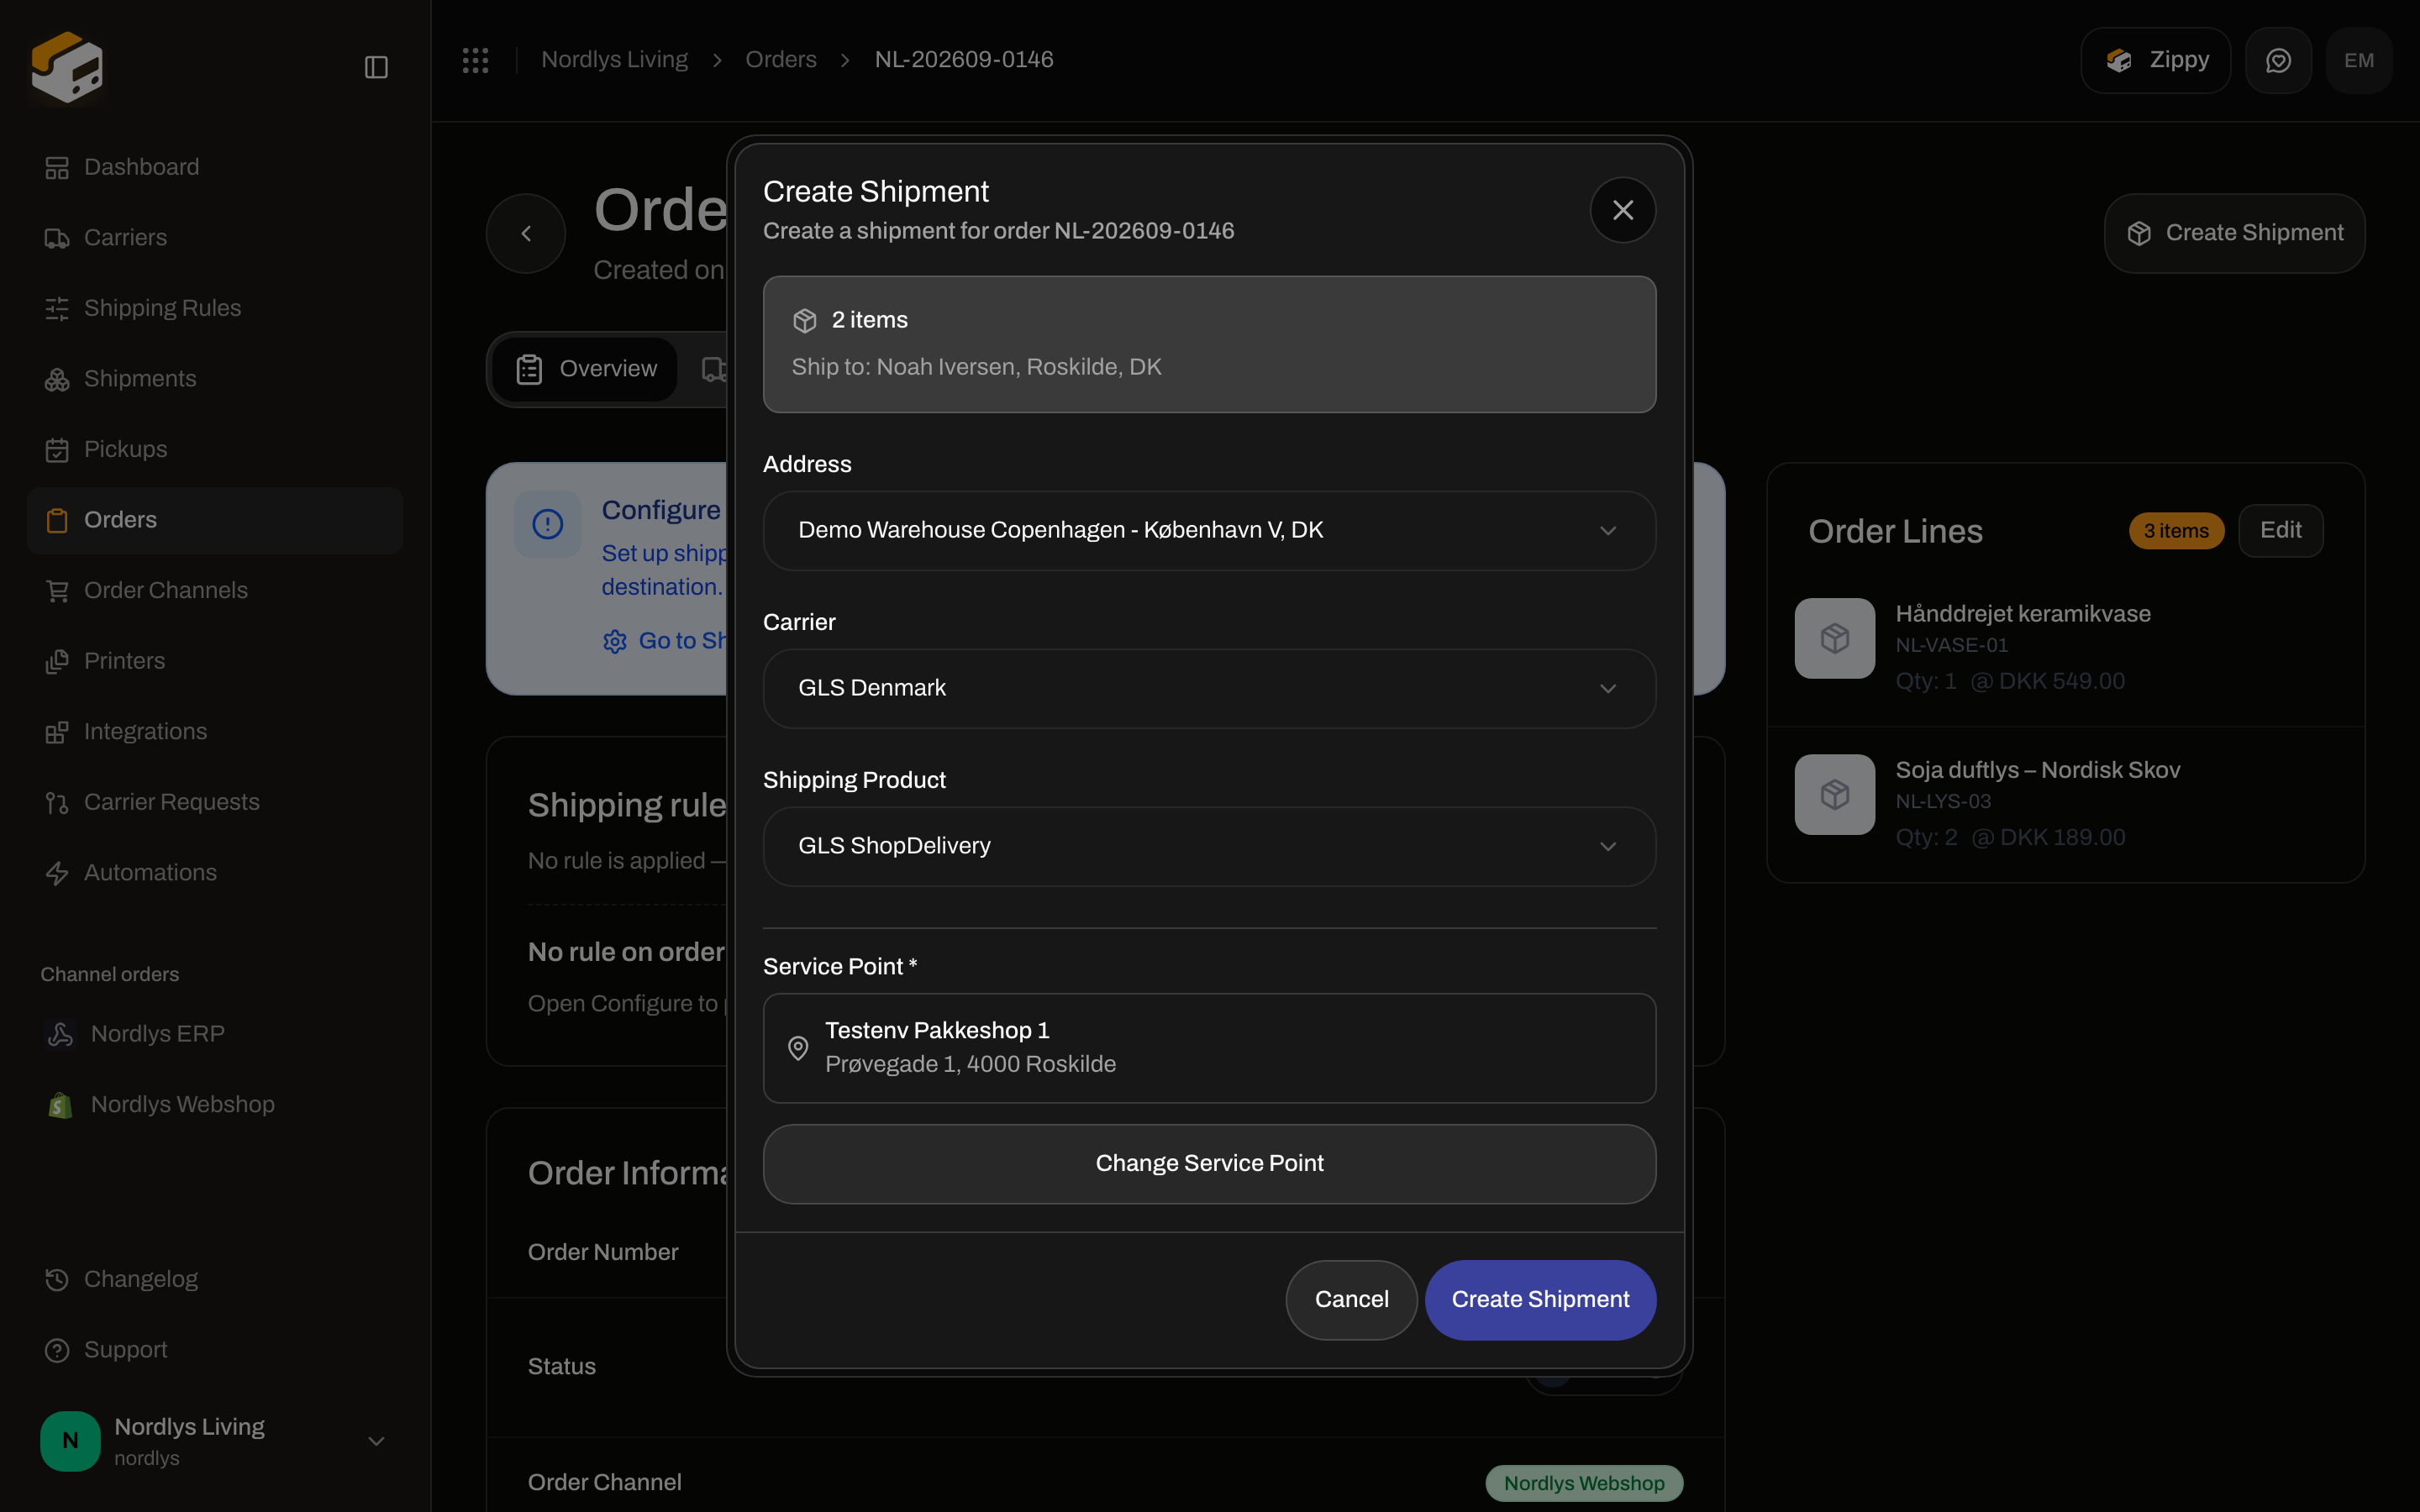
Task: Open the GLS Denmark carrier dropdown
Action: click(1209, 688)
